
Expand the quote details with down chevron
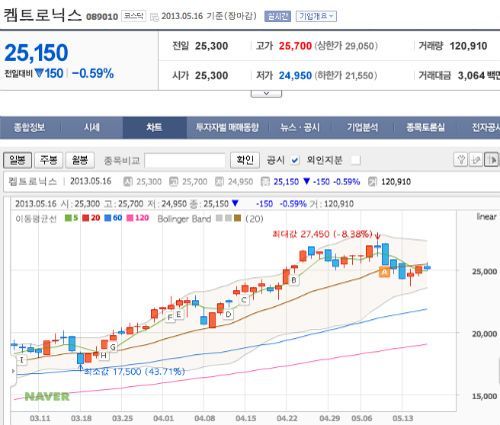click(266, 94)
